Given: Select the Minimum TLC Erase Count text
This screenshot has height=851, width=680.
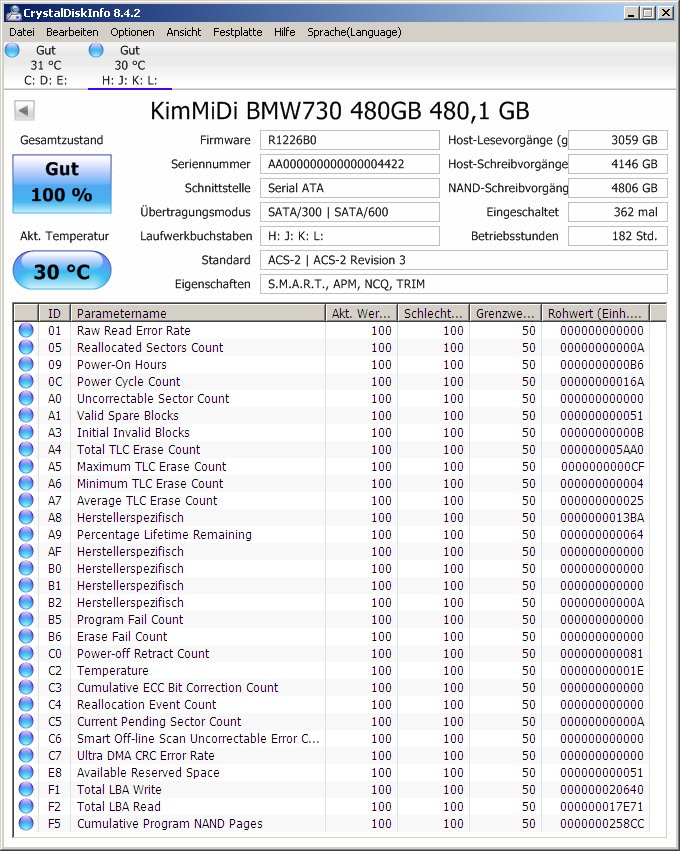Looking at the screenshot, I should [x=150, y=483].
